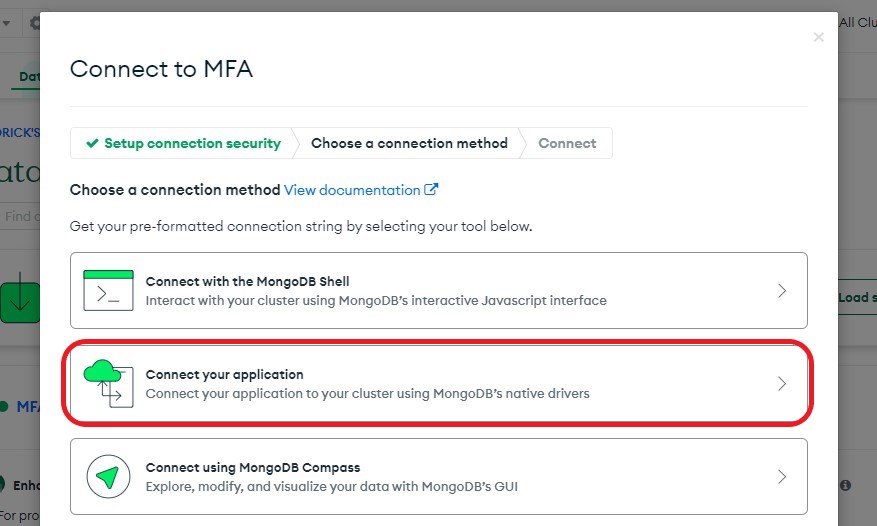Jump to the Connect step
Viewport: 877px width, 526px height.
click(x=567, y=143)
